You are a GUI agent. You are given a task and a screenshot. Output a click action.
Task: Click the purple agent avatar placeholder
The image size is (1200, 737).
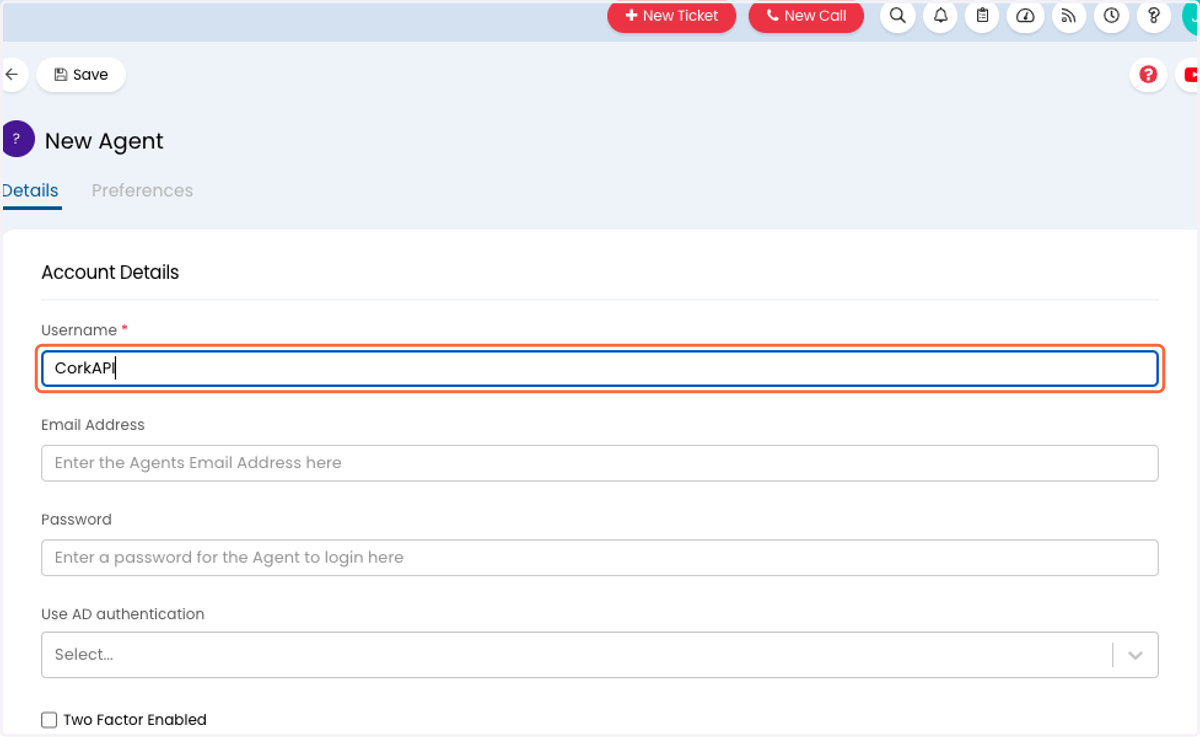click(x=17, y=139)
